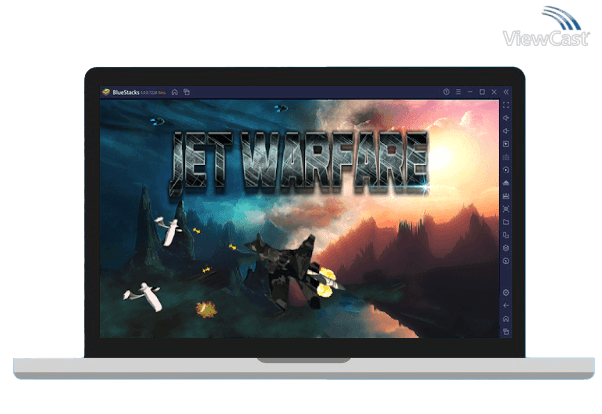Open the settings gear in the sidebar
Viewport: 602px width, 414px height.
click(506, 293)
